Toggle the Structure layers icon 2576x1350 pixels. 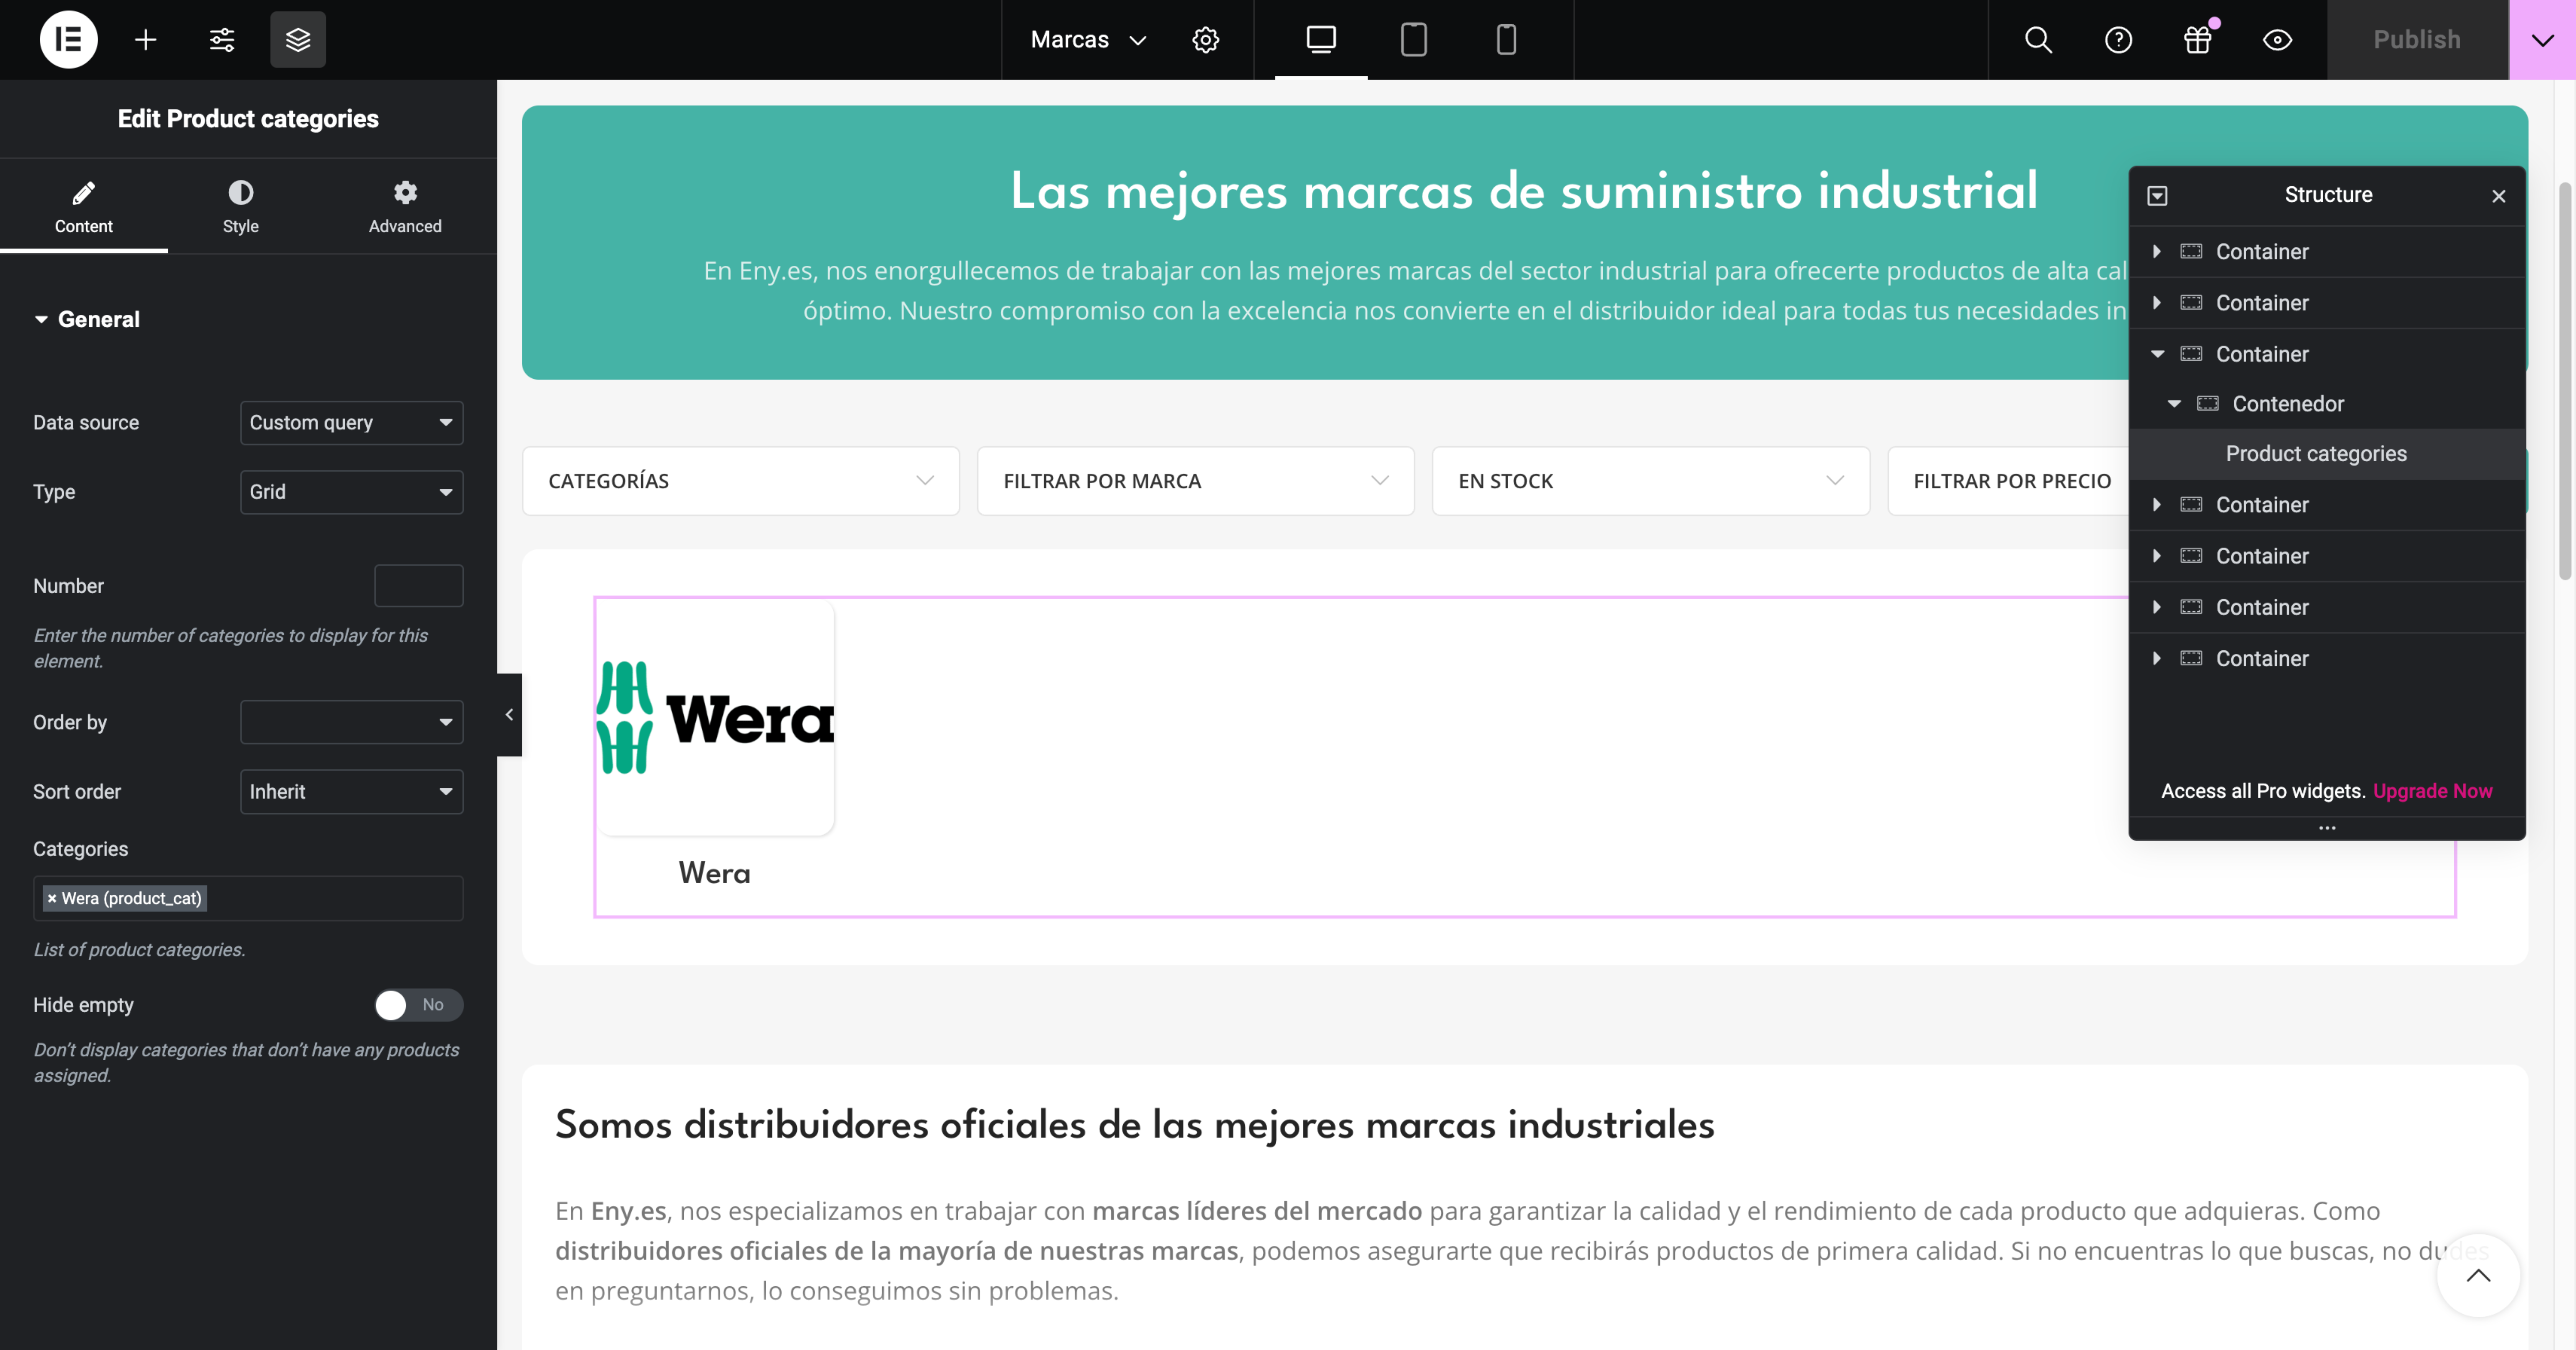click(298, 40)
